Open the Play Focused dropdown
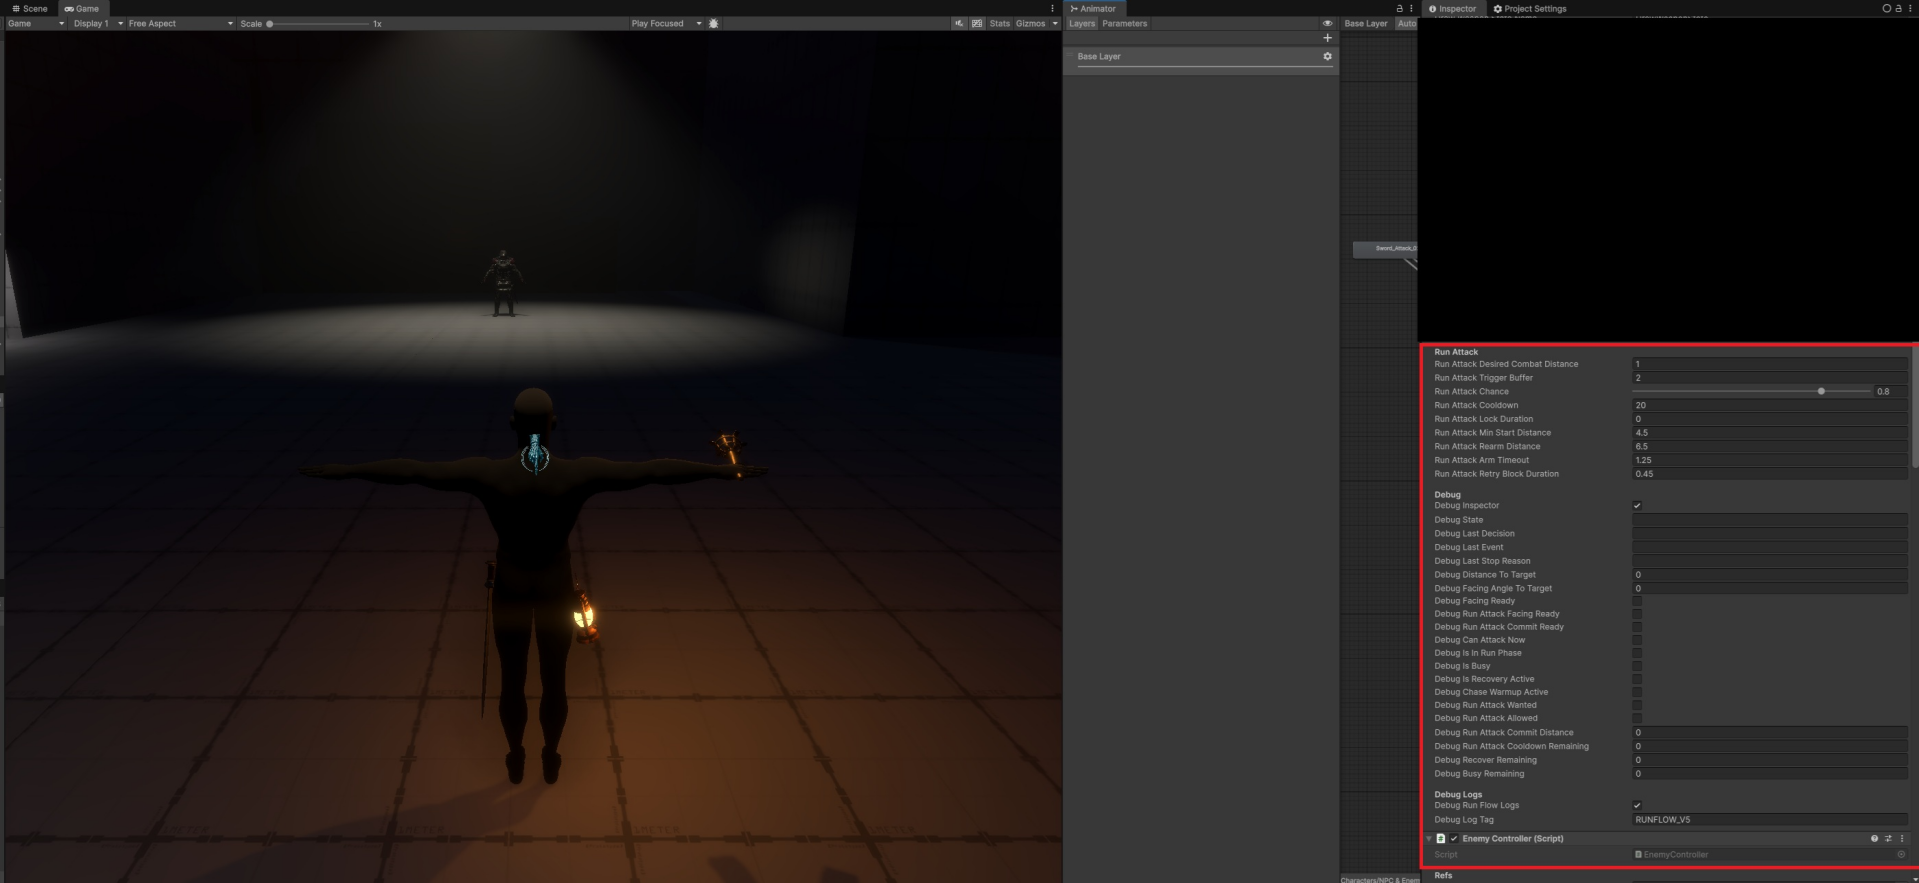This screenshot has height=883, width=1919. tap(666, 23)
